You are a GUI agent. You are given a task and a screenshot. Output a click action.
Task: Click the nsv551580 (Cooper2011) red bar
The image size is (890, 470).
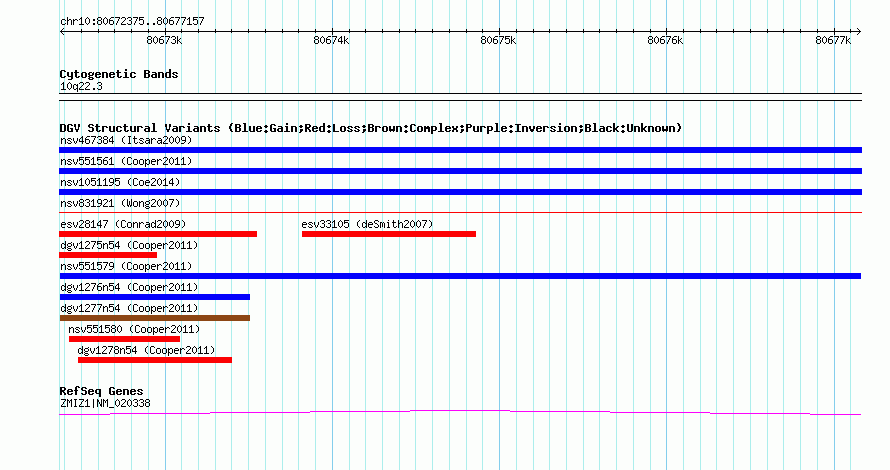124,339
